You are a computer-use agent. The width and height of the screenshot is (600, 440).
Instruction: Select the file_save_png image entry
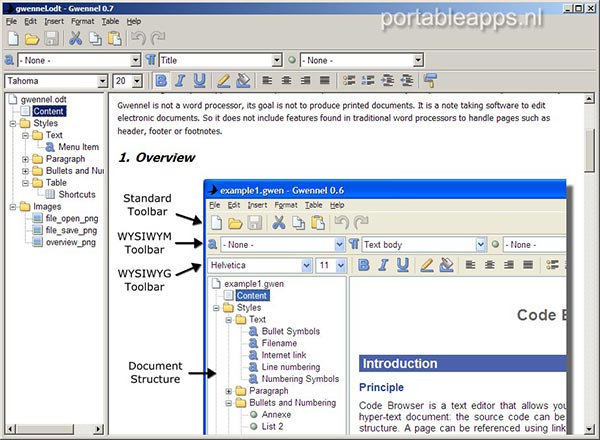[x=71, y=230]
